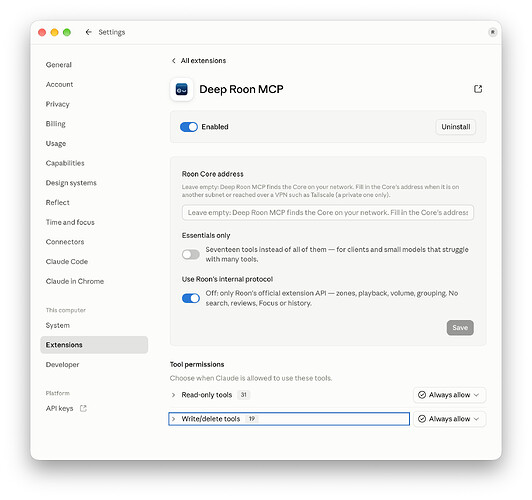Open the API keys link
Image resolution: width=532 pixels, height=500 pixels.
[59, 408]
